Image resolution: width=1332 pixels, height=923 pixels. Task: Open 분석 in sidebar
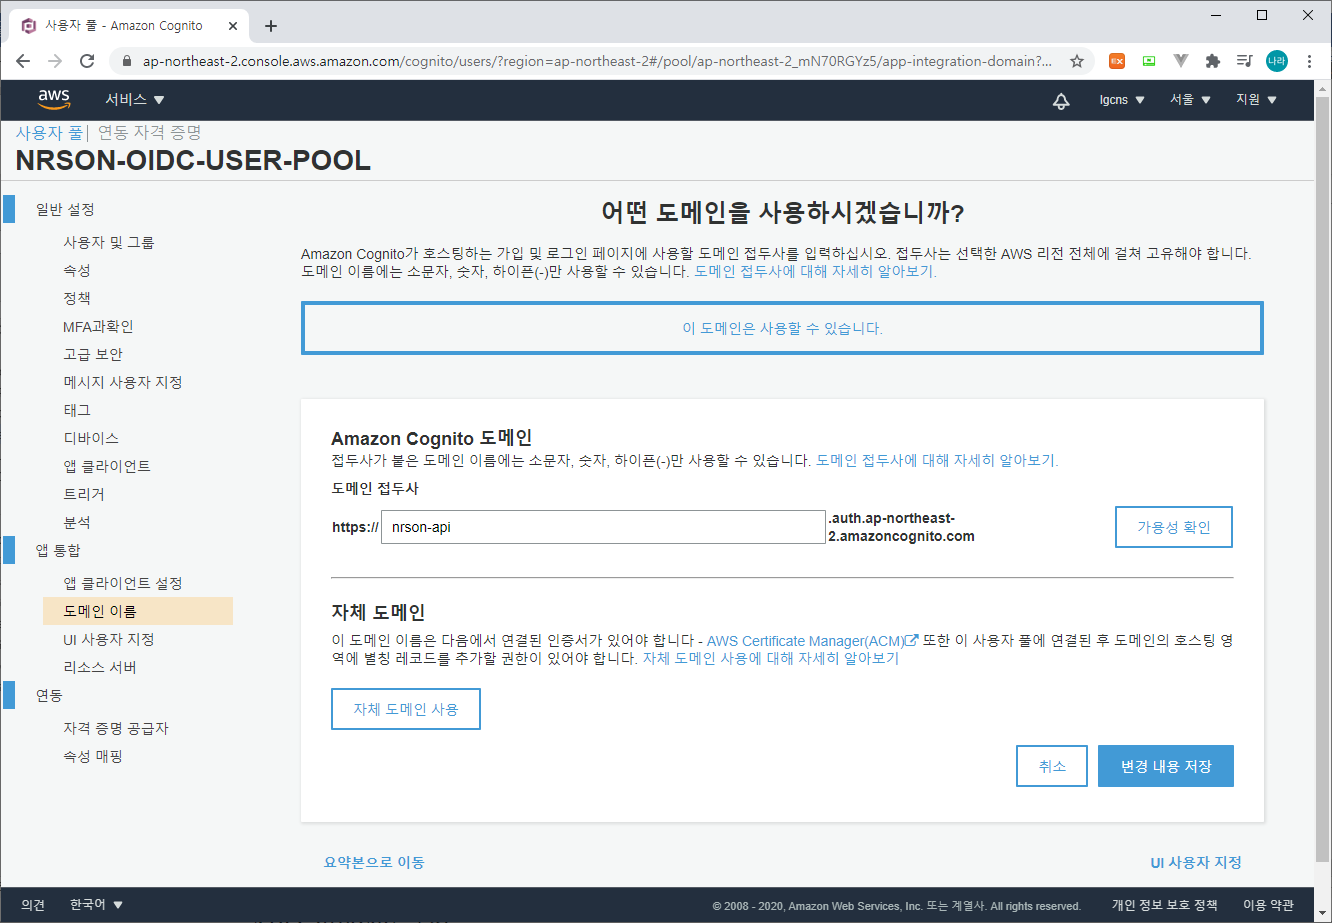click(x=77, y=522)
